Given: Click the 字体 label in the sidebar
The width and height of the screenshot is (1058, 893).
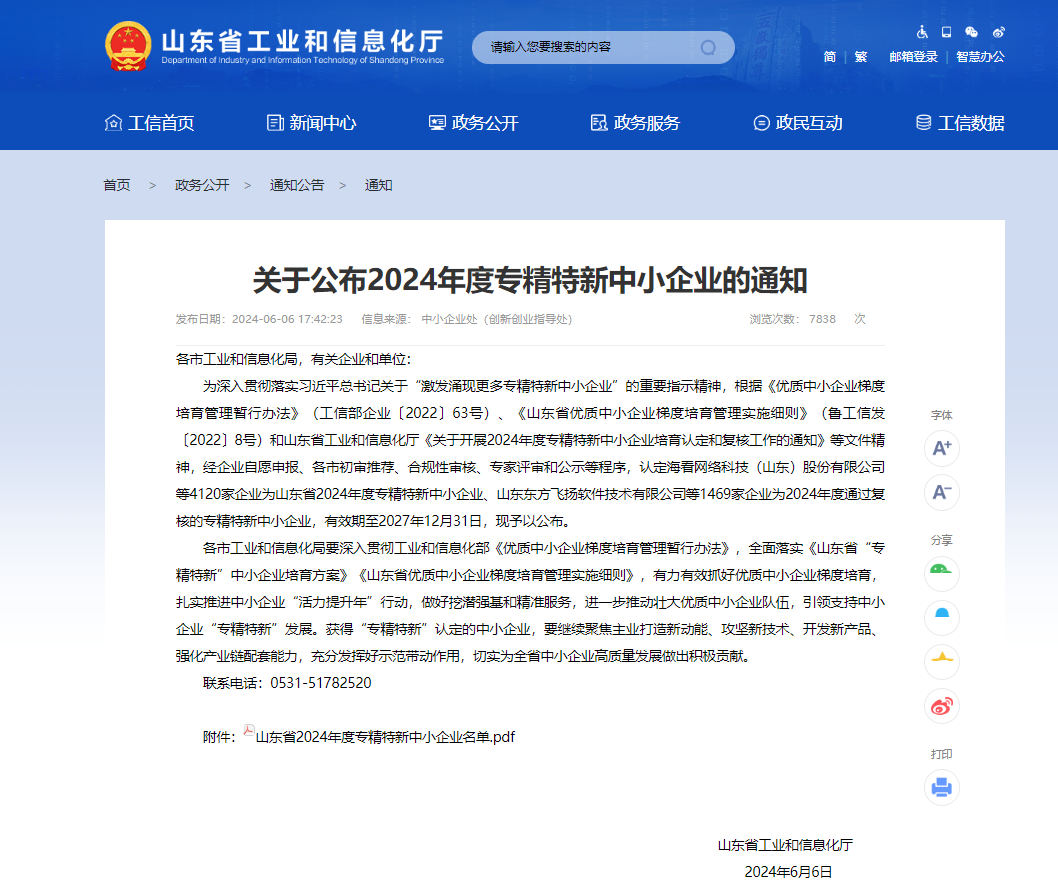Looking at the screenshot, I should tap(941, 415).
